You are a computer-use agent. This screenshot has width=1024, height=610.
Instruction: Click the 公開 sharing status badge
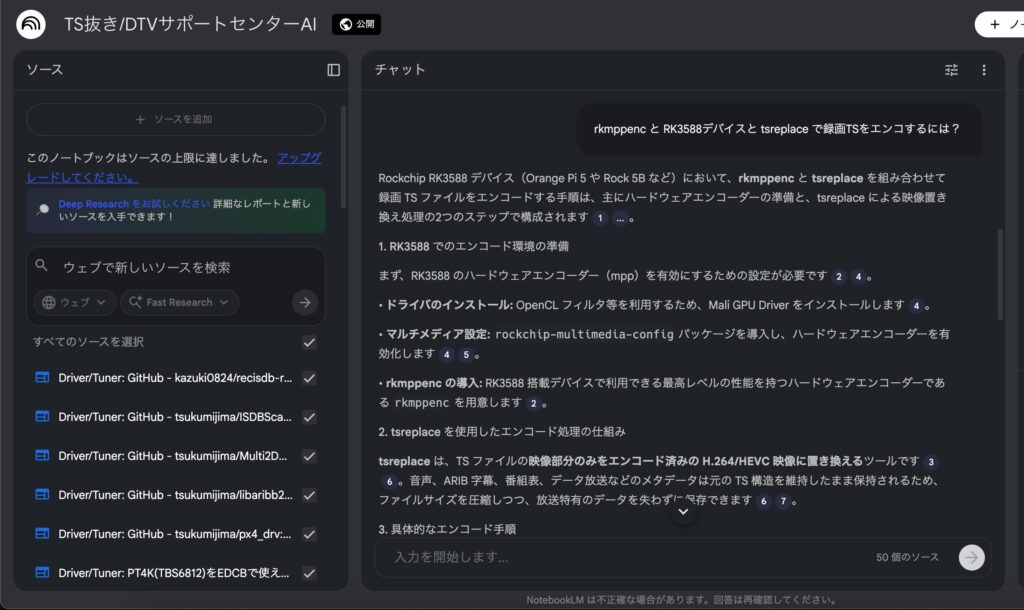(356, 24)
